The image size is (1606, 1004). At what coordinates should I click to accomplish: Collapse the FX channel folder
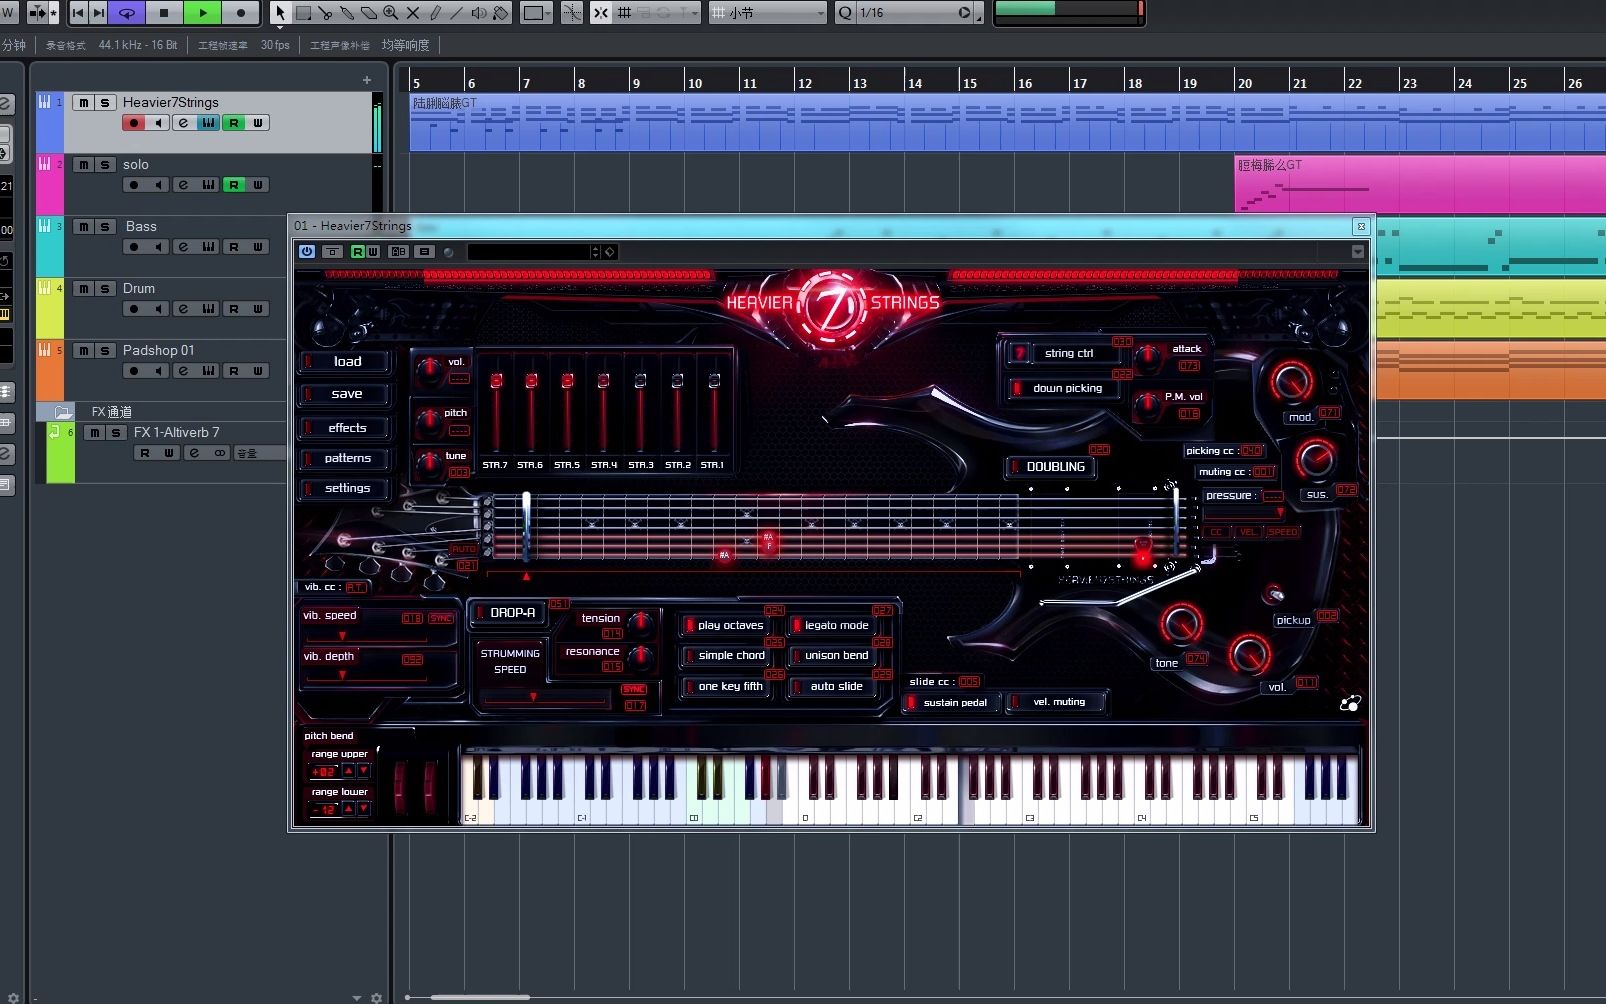click(63, 412)
